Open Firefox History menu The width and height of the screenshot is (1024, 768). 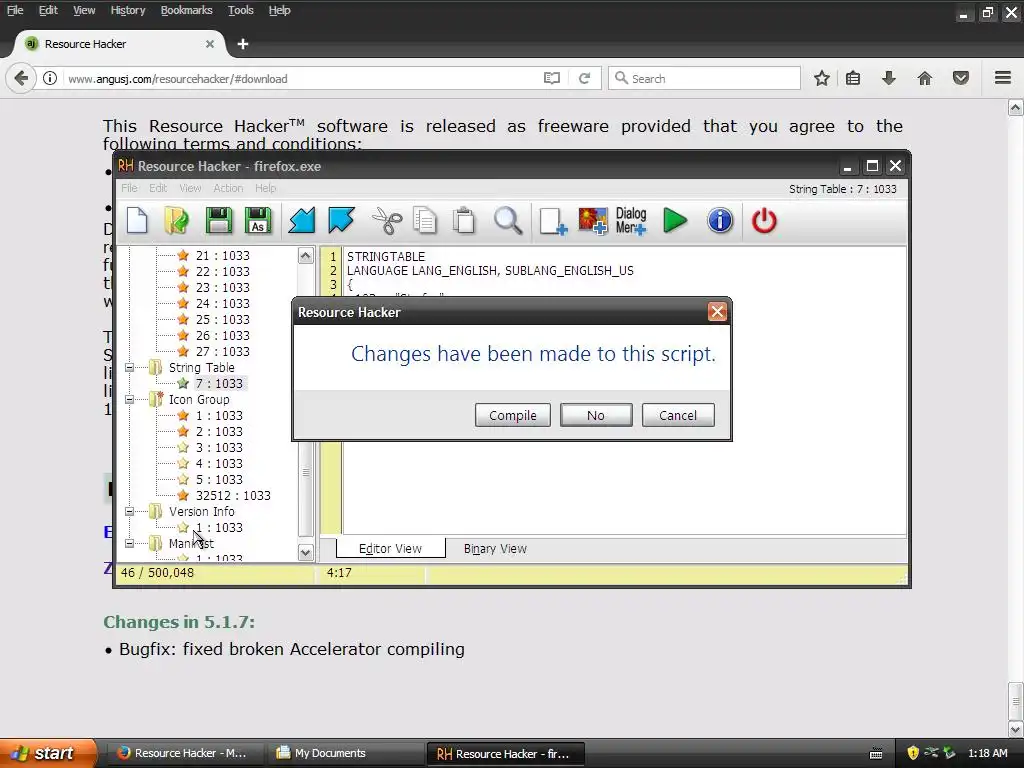pyautogui.click(x=127, y=10)
